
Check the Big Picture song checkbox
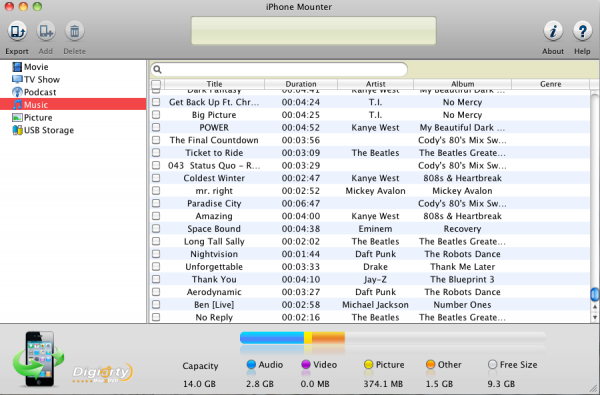coord(156,115)
